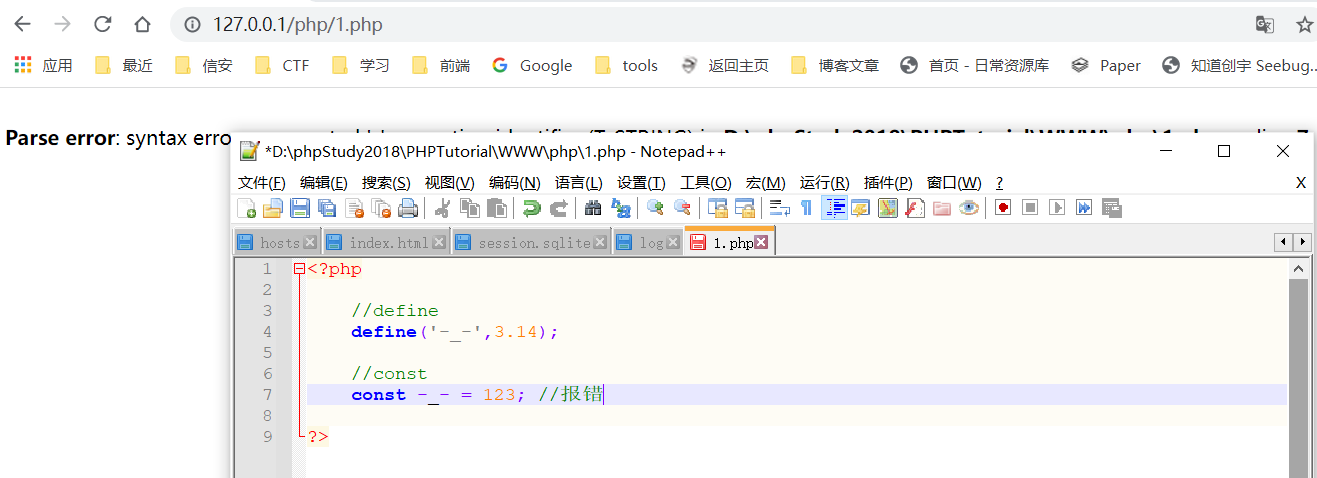Click the browser address bar URL
The width and height of the screenshot is (1317, 478).
coord(297,24)
